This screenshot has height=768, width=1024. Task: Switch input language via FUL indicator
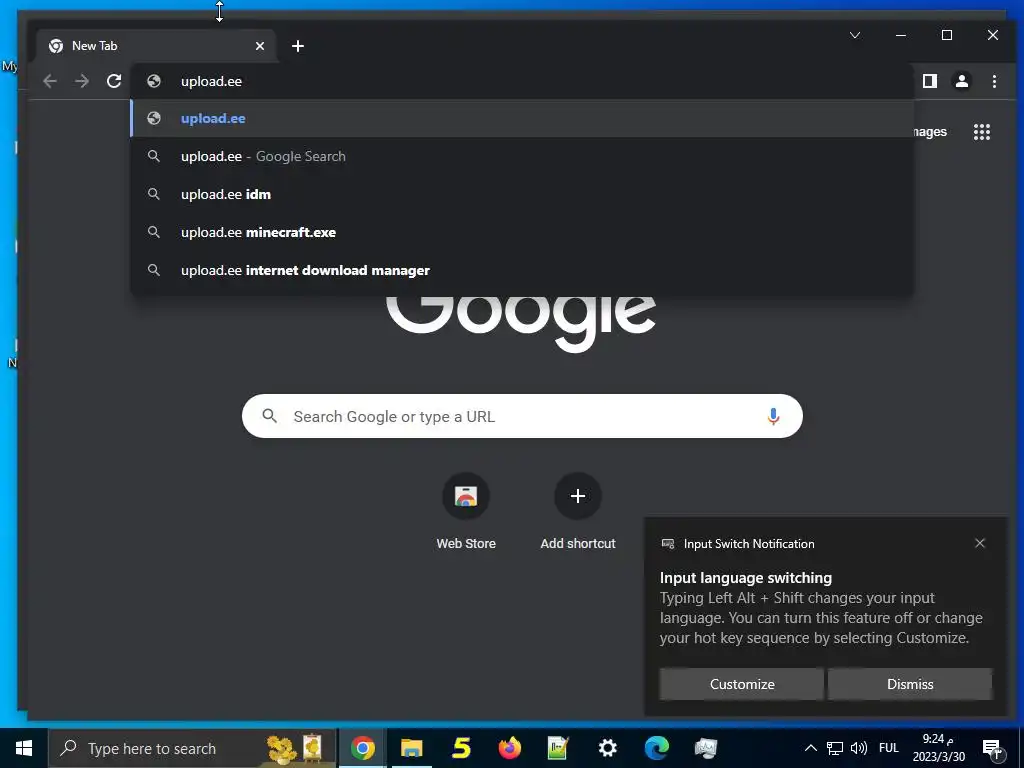pos(889,748)
